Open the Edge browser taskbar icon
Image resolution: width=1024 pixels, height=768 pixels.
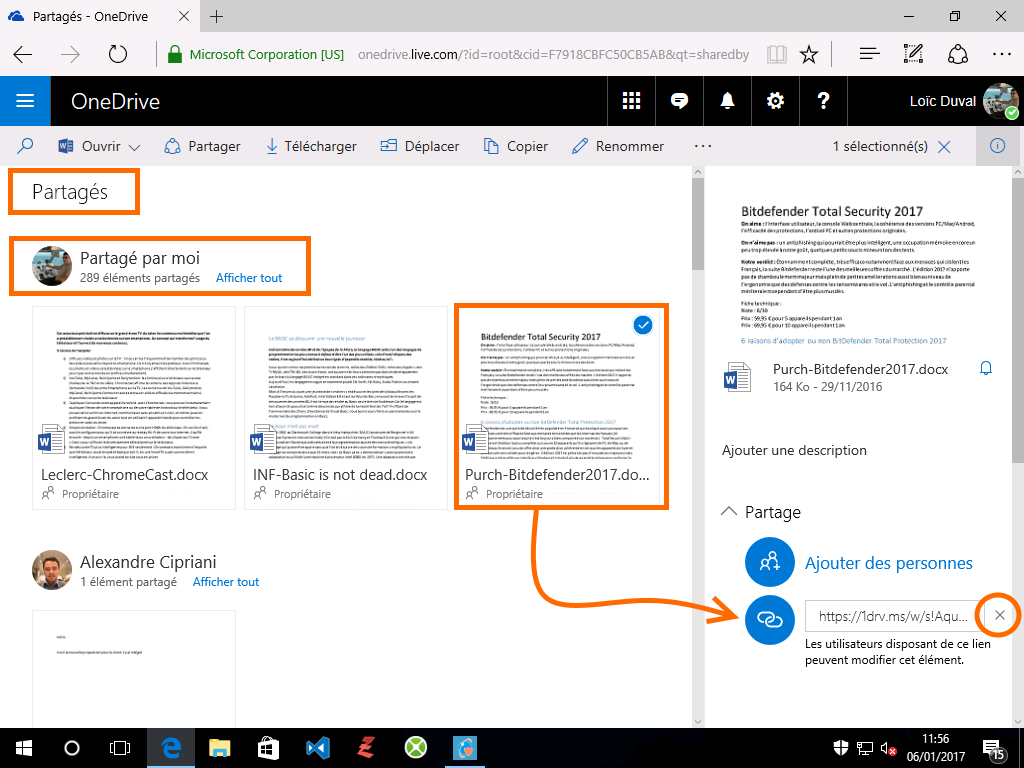170,748
